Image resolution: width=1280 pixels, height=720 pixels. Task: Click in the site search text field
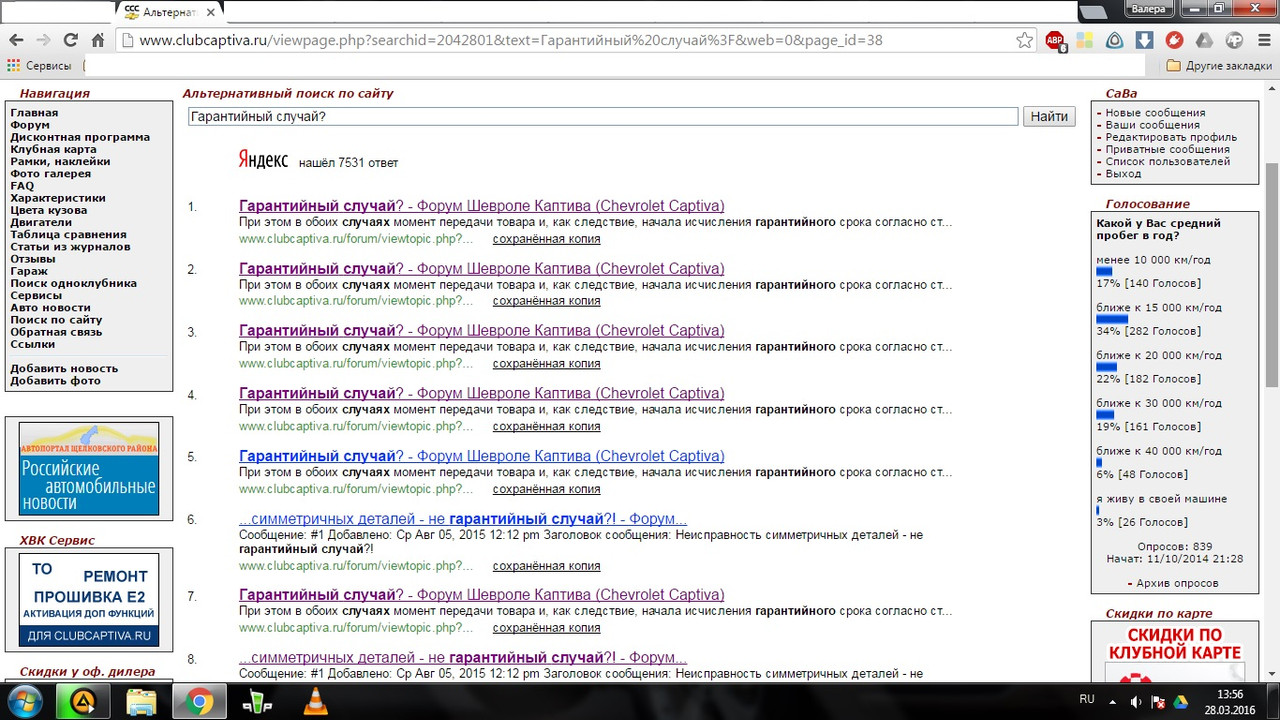603,117
